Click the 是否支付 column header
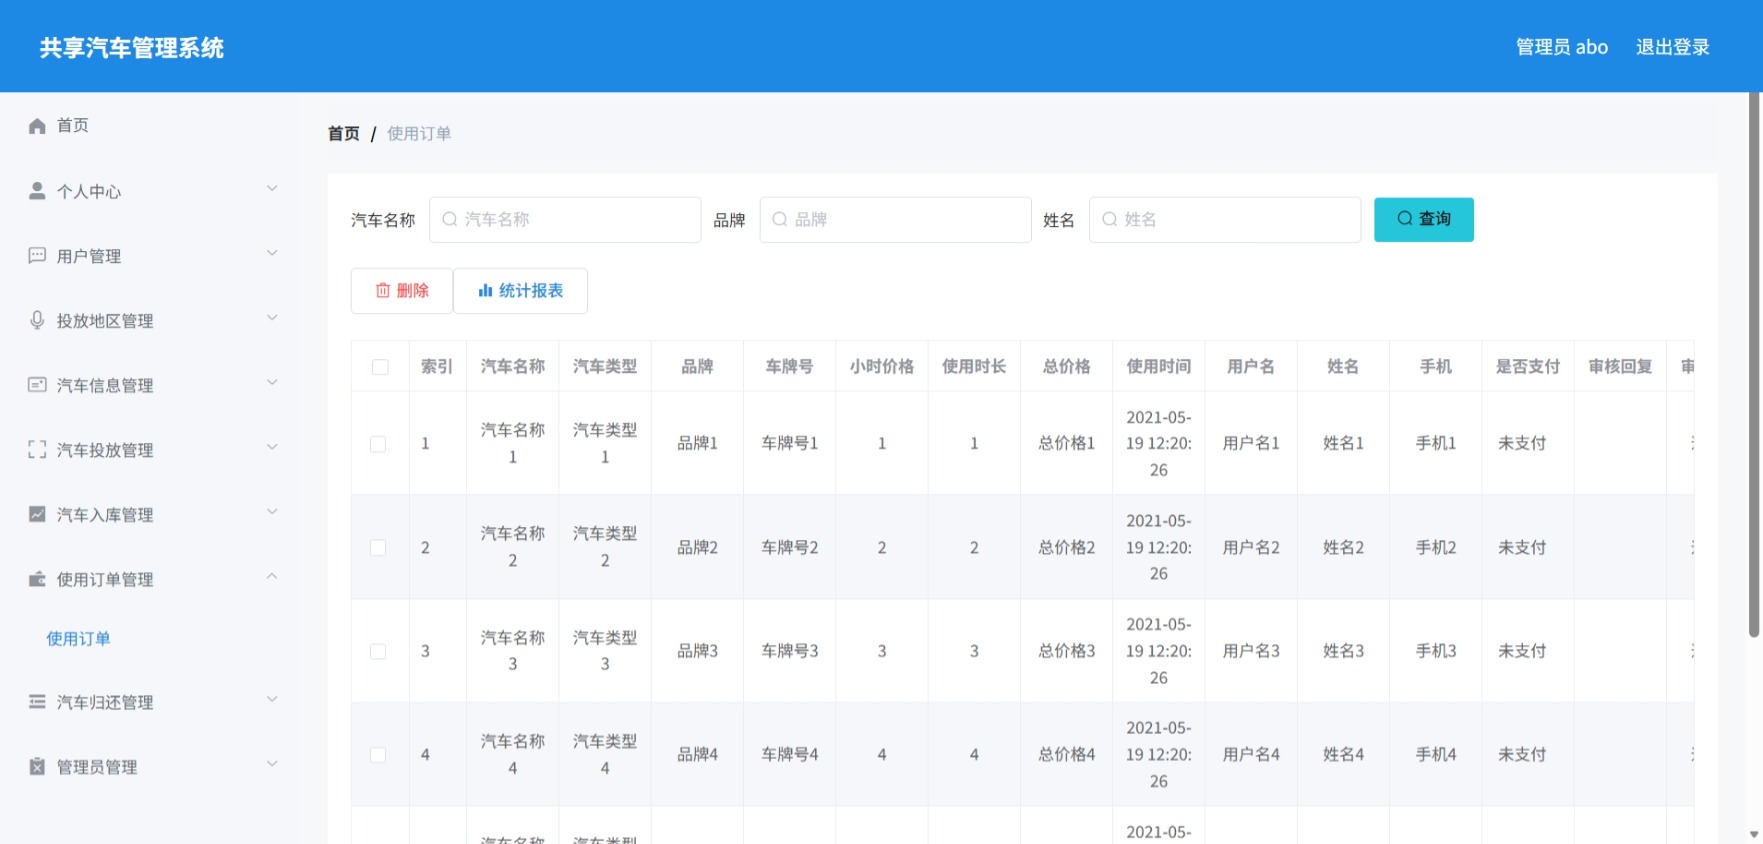Image resolution: width=1763 pixels, height=844 pixels. [1528, 367]
